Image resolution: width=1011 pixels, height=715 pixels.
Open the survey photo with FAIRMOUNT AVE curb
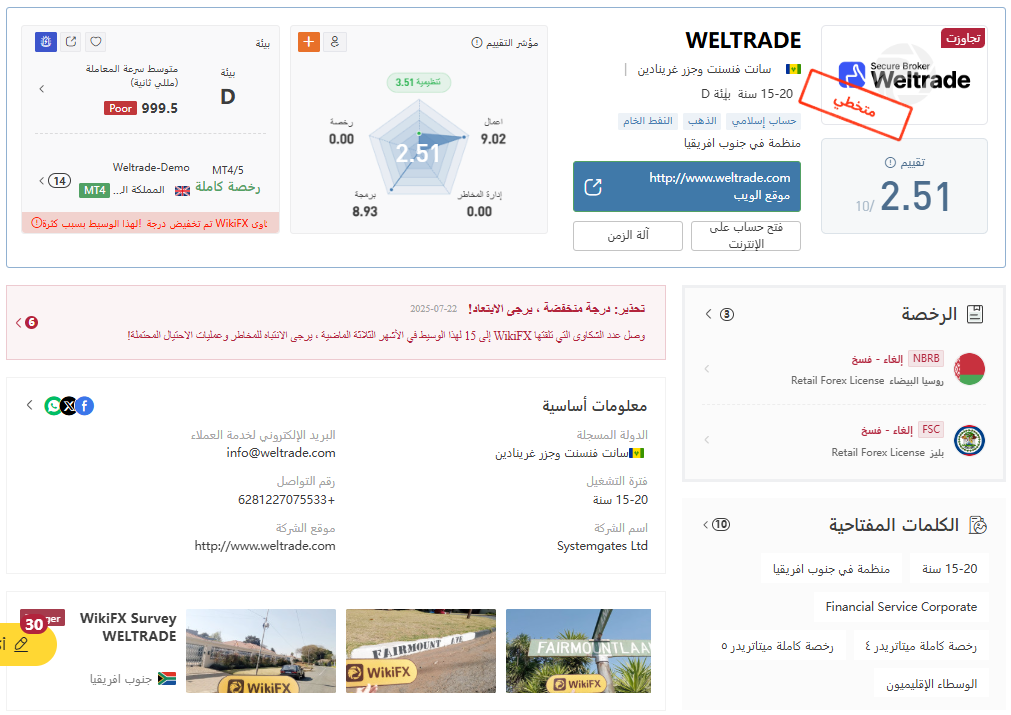(x=421, y=651)
